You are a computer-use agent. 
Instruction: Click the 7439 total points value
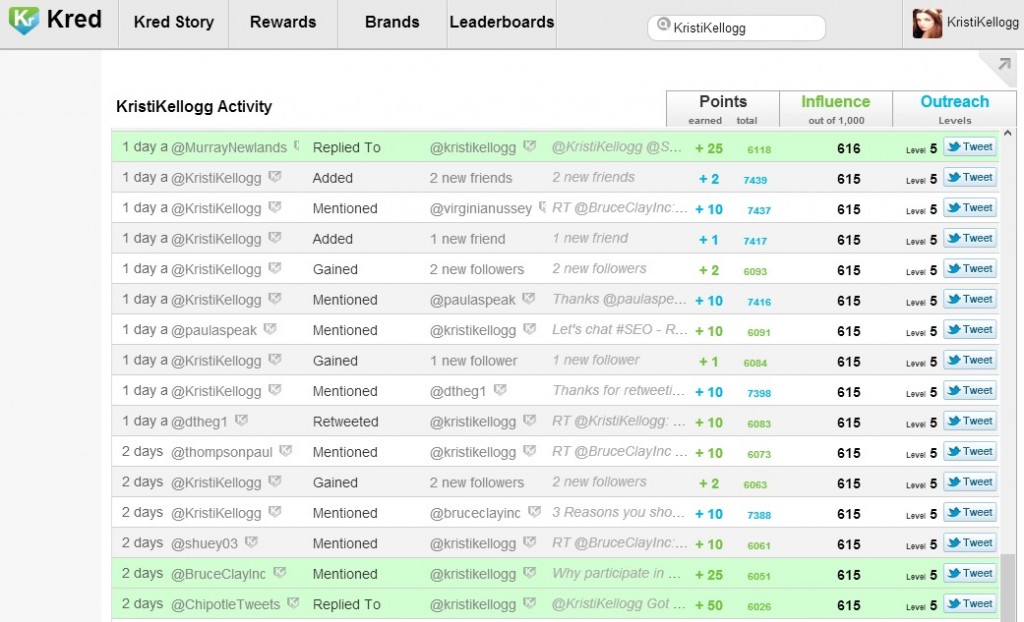(755, 180)
